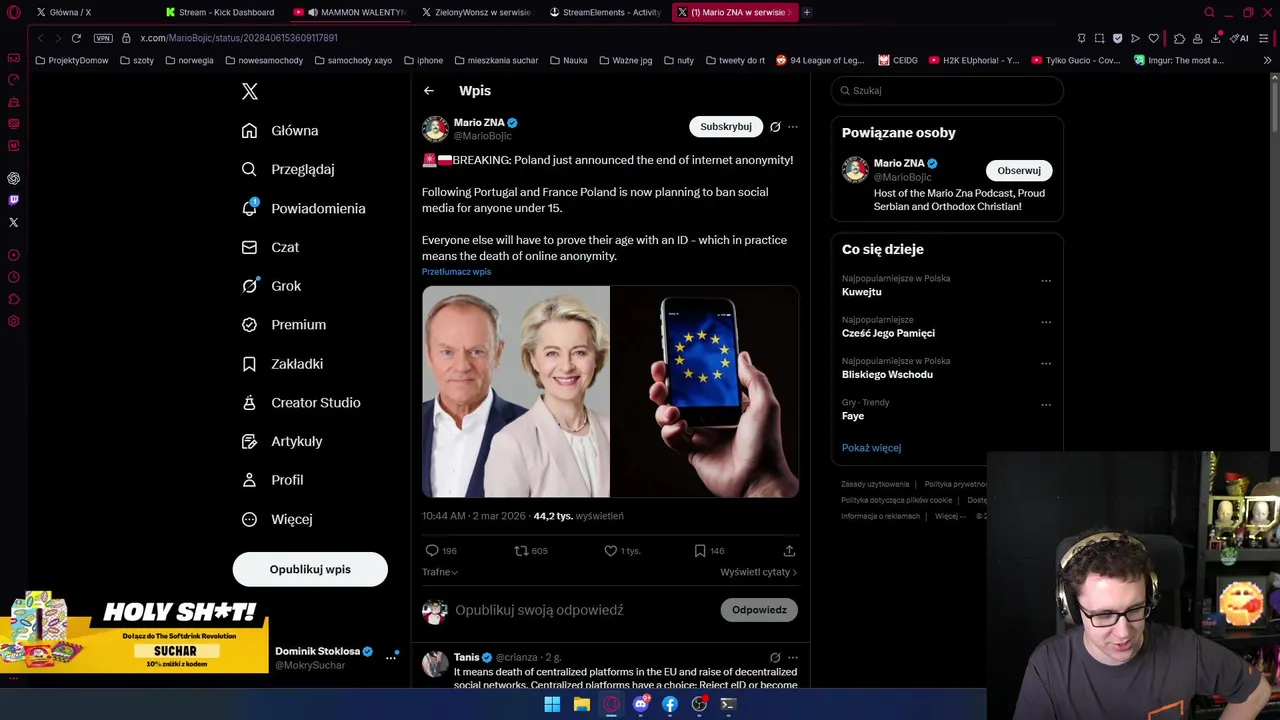Open norwegia bookmarks folder
Image resolution: width=1280 pixels, height=720 pixels.
point(189,60)
